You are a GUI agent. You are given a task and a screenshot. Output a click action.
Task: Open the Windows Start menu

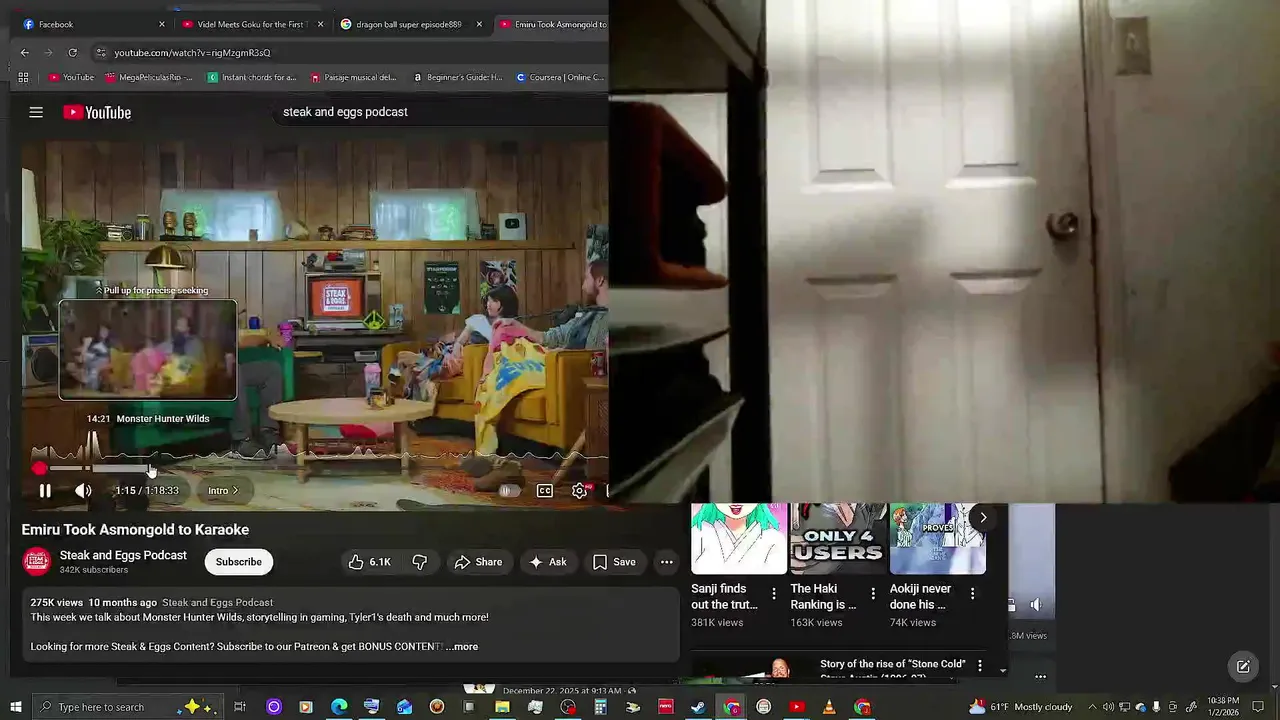click(x=15, y=707)
